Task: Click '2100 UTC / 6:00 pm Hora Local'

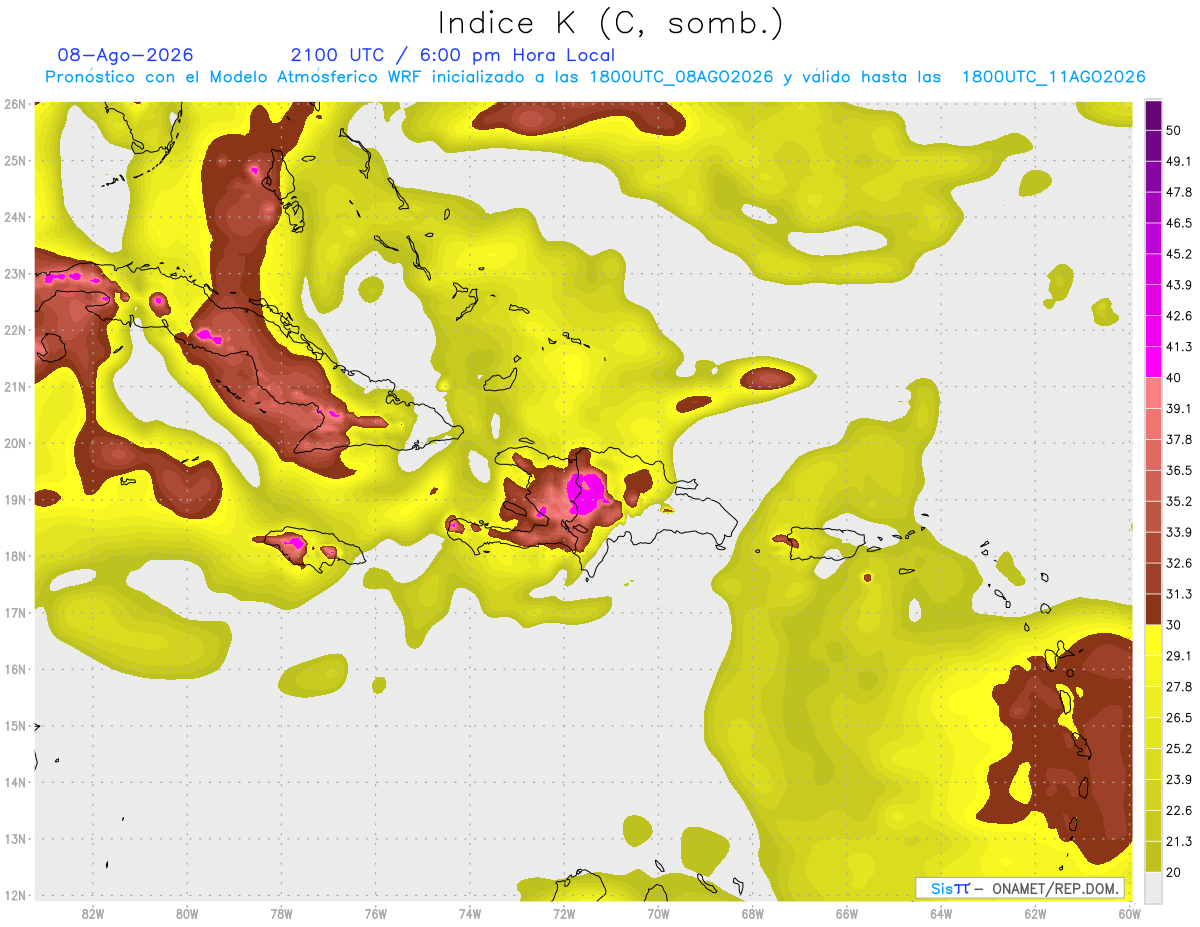Action: click(453, 55)
